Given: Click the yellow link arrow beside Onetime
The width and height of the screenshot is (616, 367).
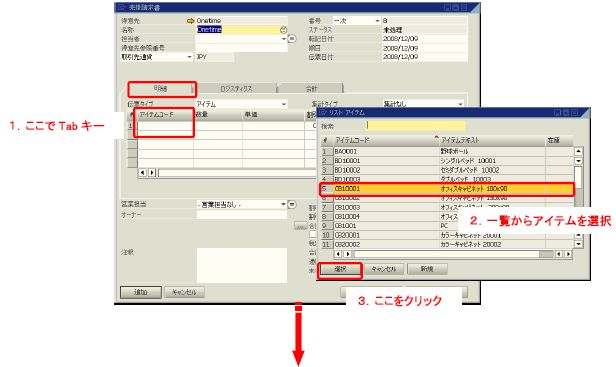Looking at the screenshot, I should pos(191,20).
